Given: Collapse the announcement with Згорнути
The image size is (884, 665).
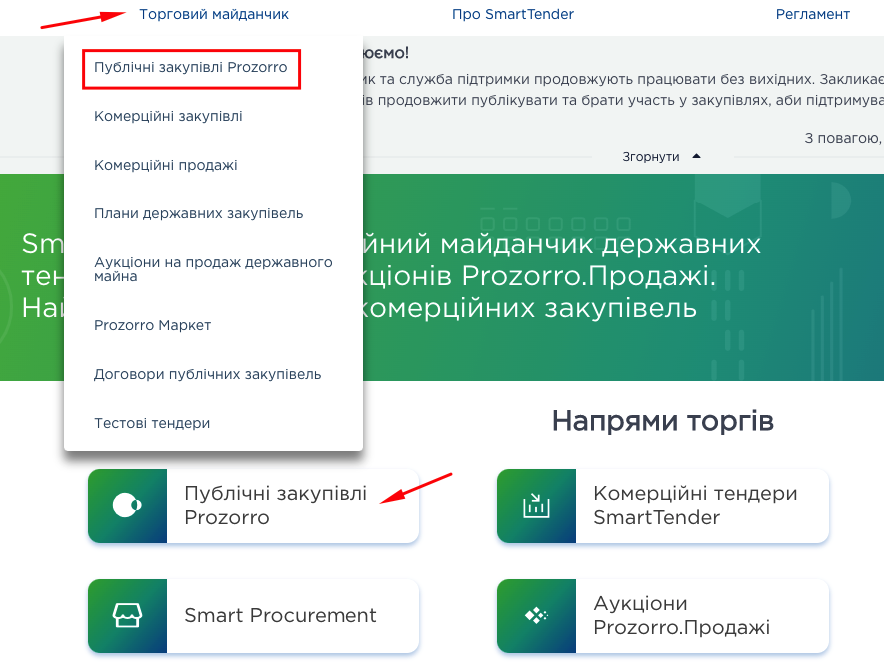Looking at the screenshot, I should coord(651,157).
